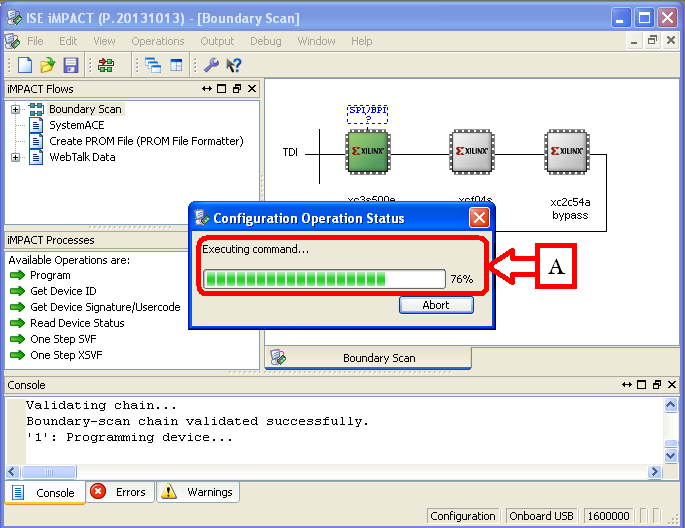Float the Console panel
Screen dimensions: 685x528
[657, 384]
